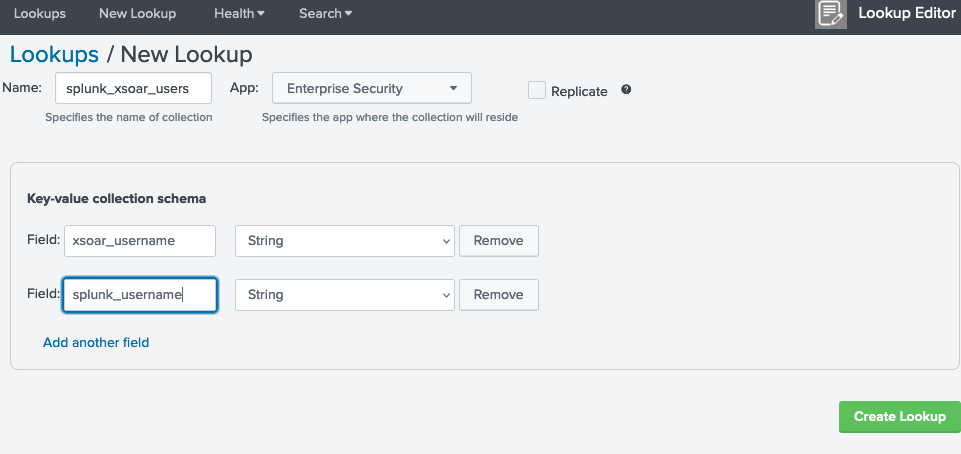Click the Add another field link

click(96, 342)
